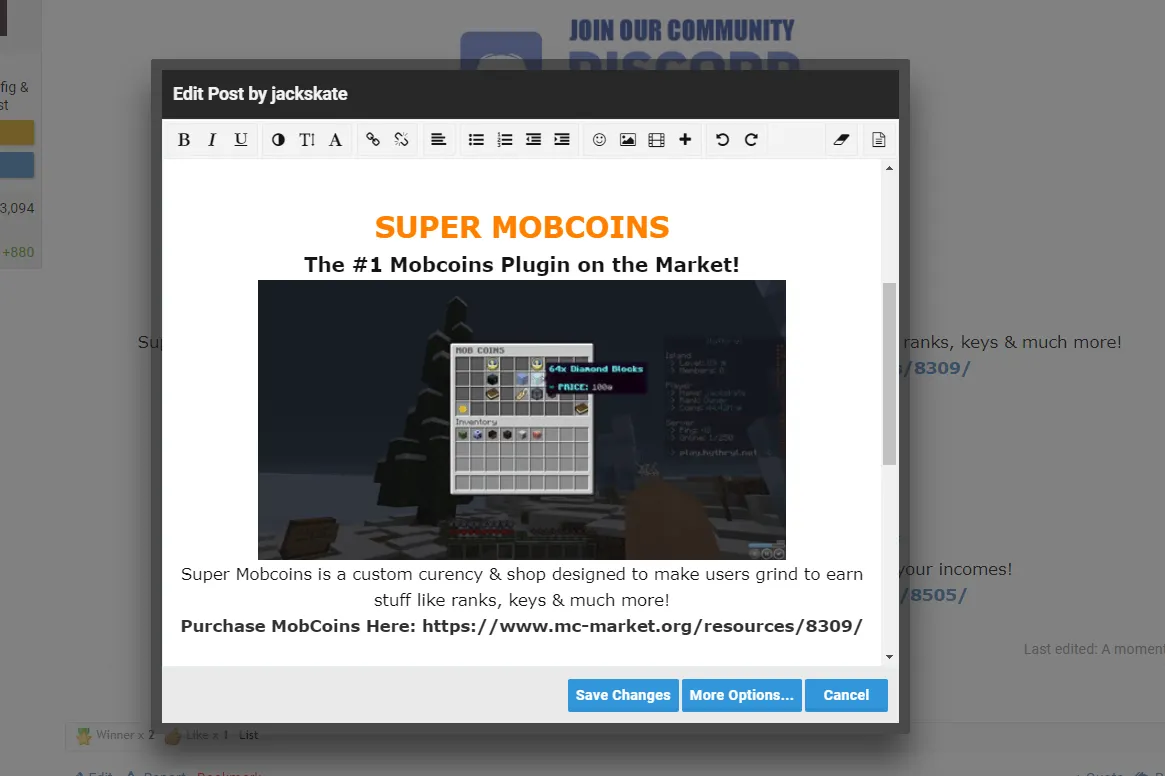This screenshot has height=776, width=1165.
Task: Insert an ordered numbered list
Action: 505,140
